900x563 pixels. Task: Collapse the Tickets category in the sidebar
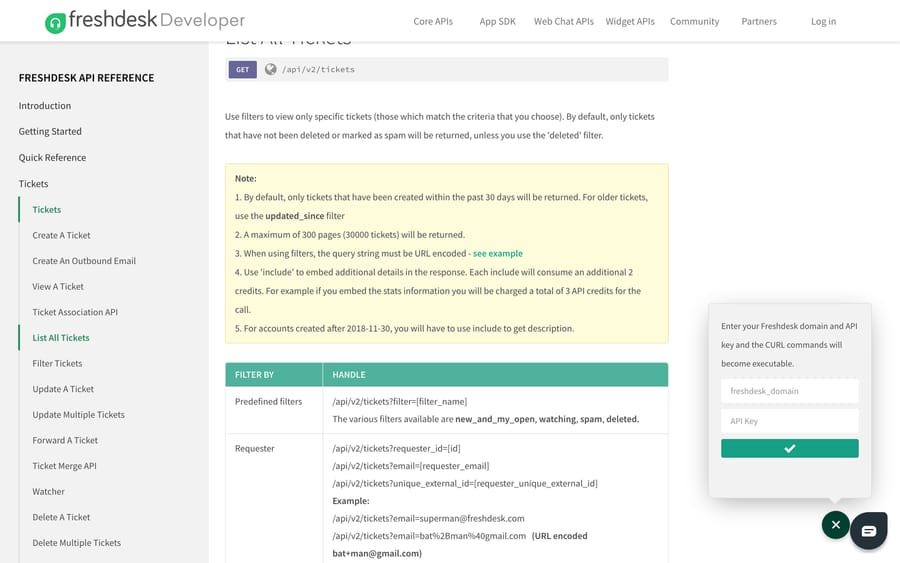(x=33, y=184)
